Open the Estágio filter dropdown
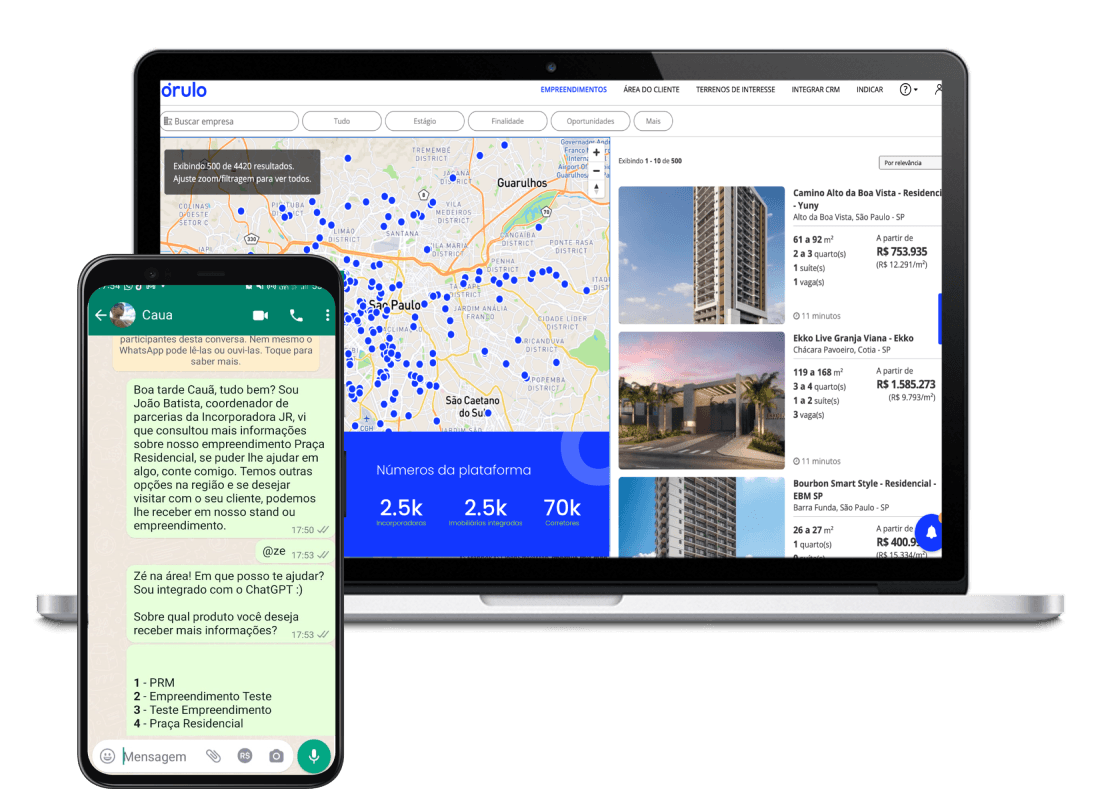The image size is (1102, 789). 424,122
